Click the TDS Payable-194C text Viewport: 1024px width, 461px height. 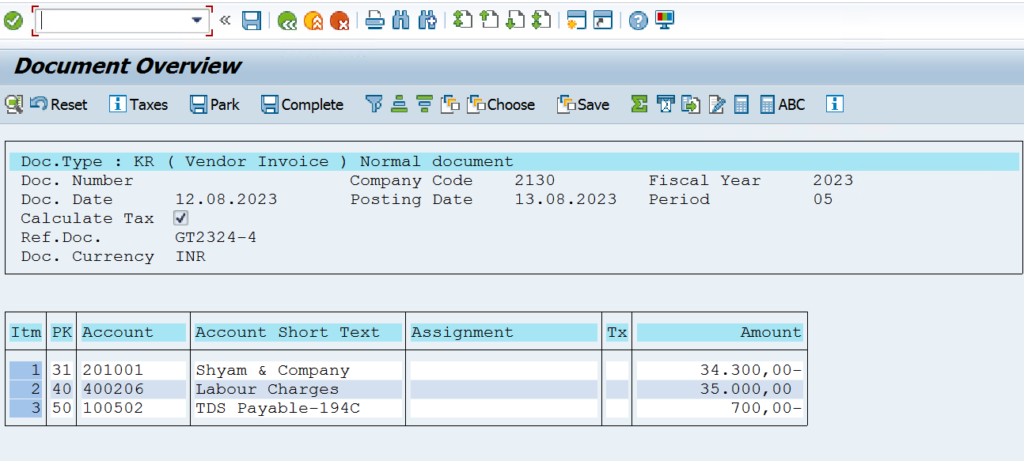278,408
